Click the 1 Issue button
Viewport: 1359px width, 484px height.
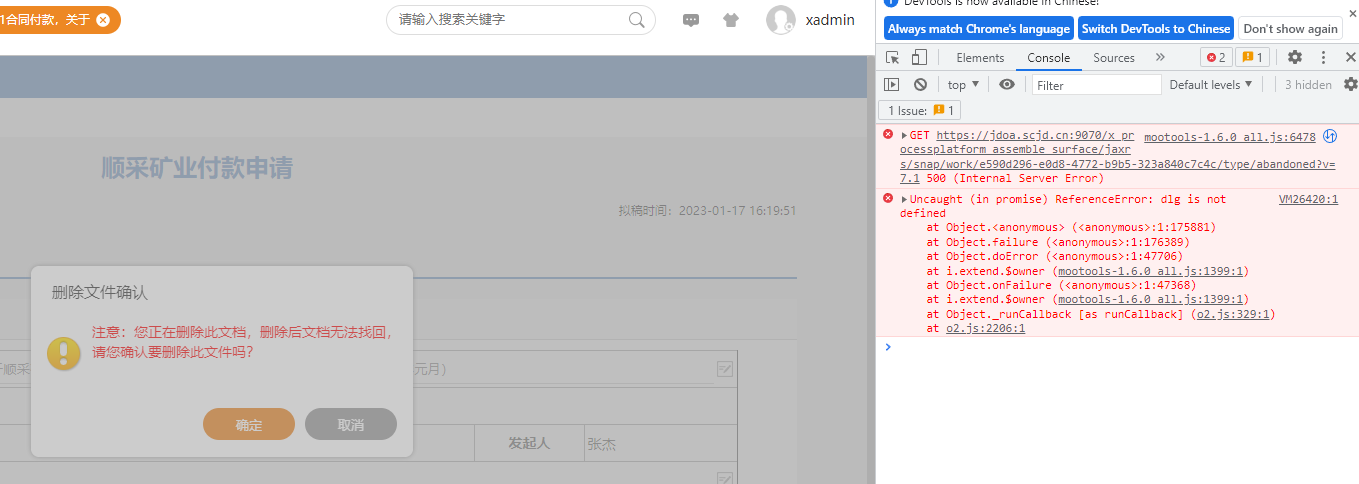[919, 110]
